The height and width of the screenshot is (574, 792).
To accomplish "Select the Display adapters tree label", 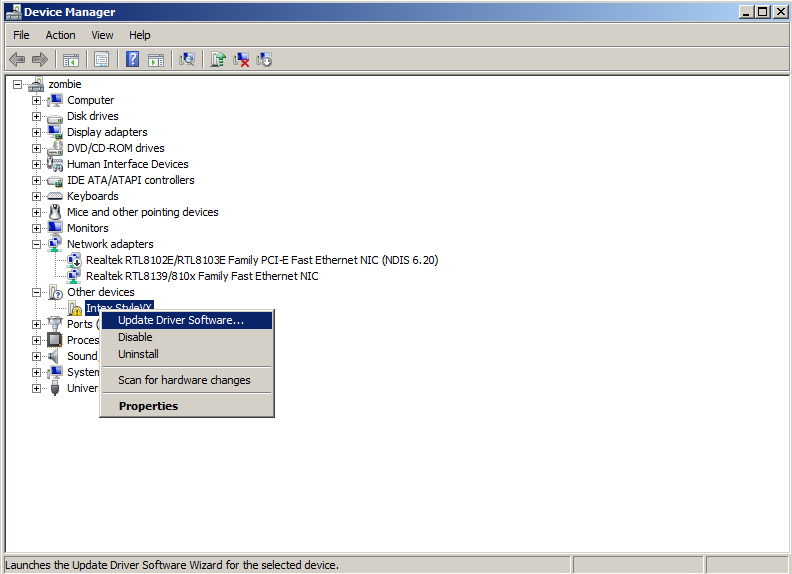I will 107,132.
